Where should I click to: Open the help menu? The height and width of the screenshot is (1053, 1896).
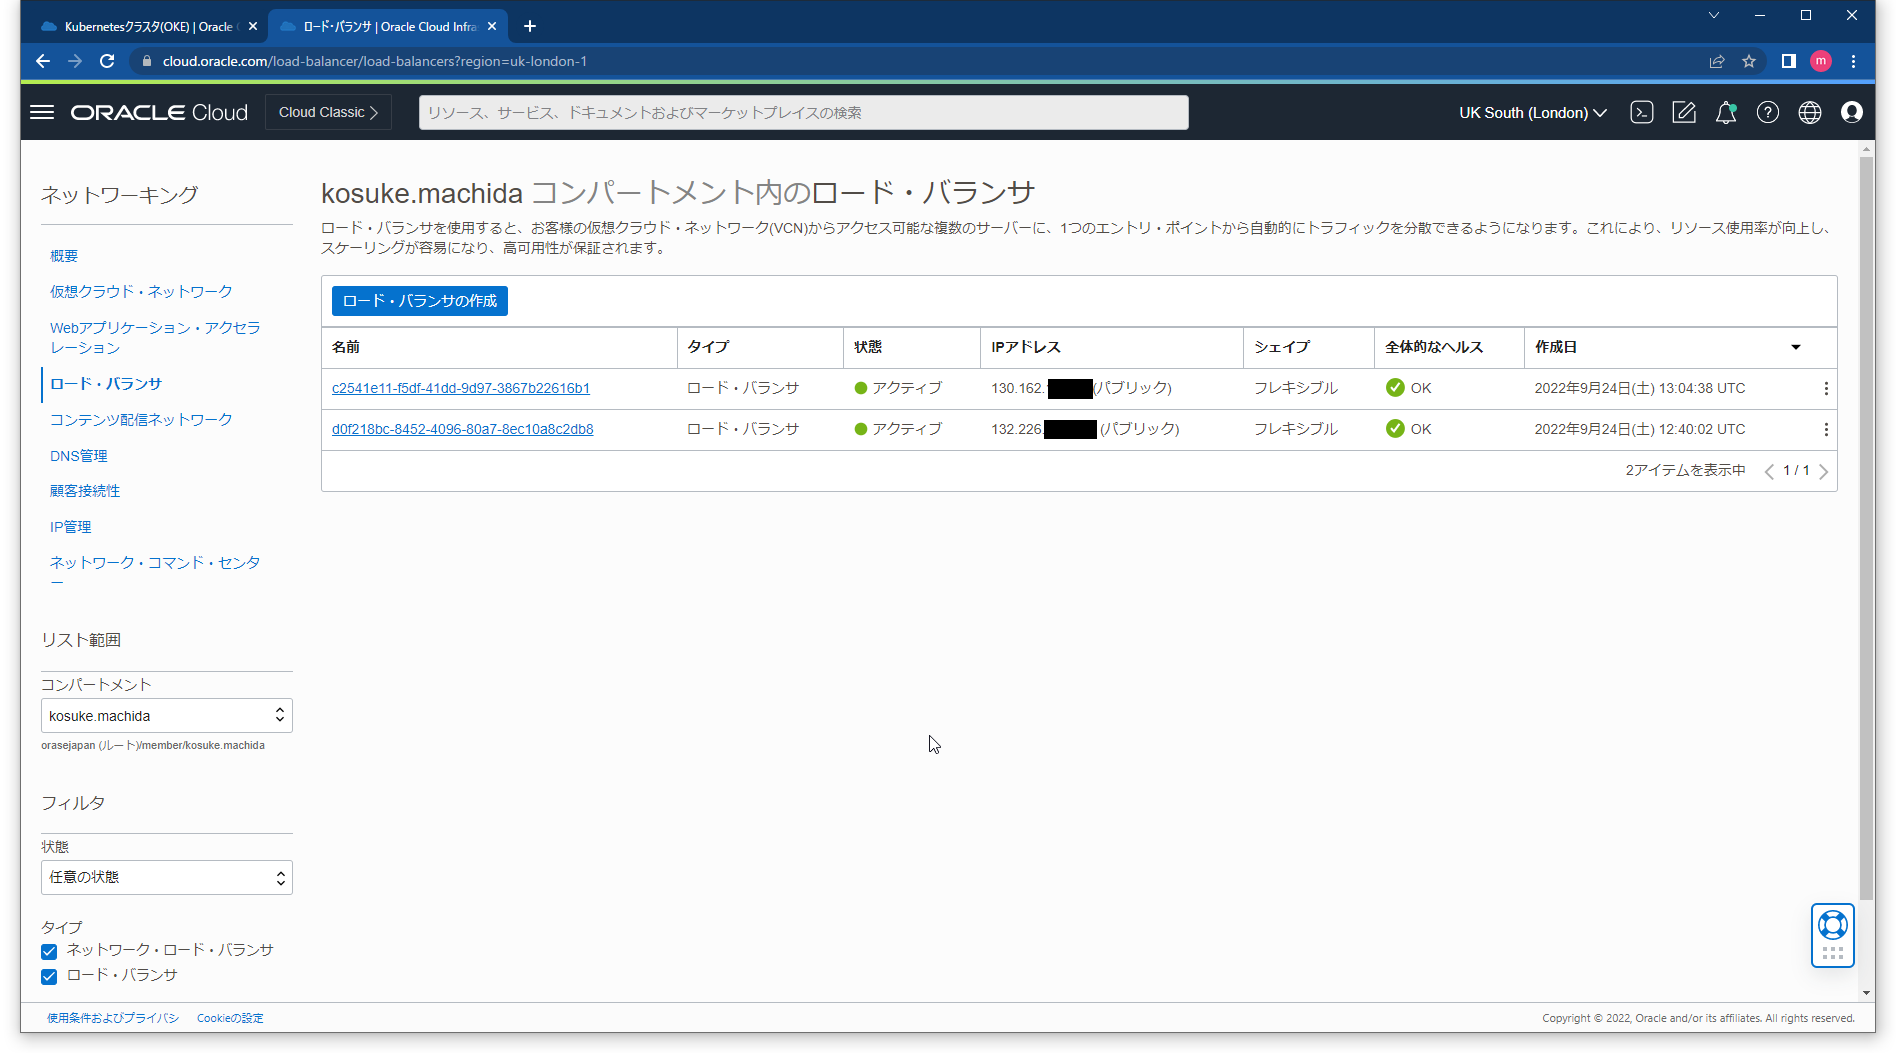[x=1768, y=112]
